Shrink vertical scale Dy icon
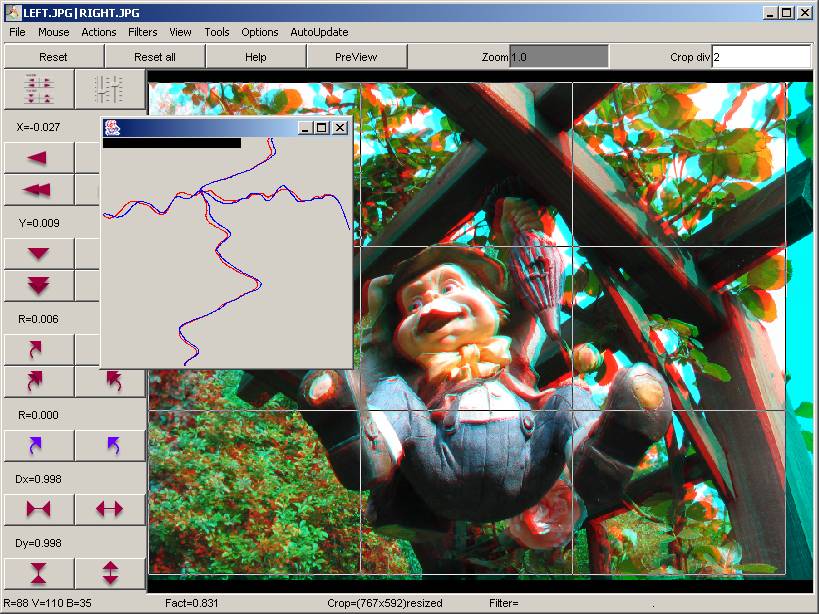Screen dimensions: 819x614 click(x=39, y=573)
